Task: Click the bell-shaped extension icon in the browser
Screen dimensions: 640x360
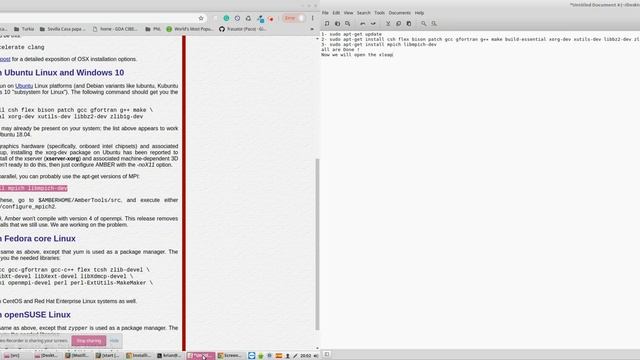Action: pyautogui.click(x=248, y=18)
